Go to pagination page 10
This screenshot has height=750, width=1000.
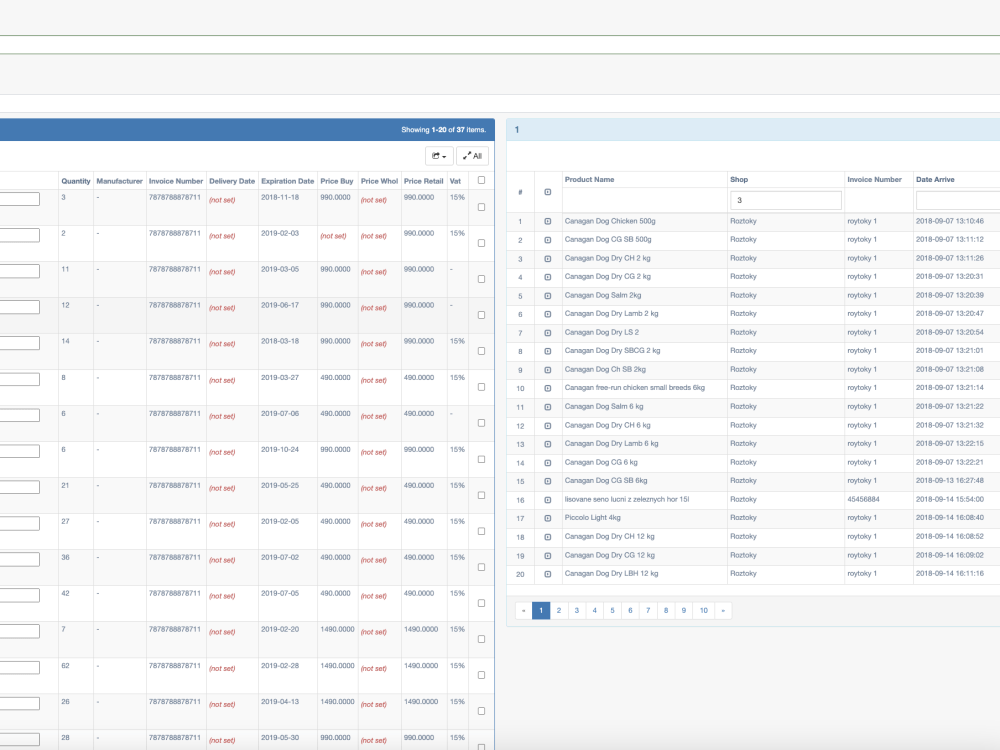pos(703,610)
